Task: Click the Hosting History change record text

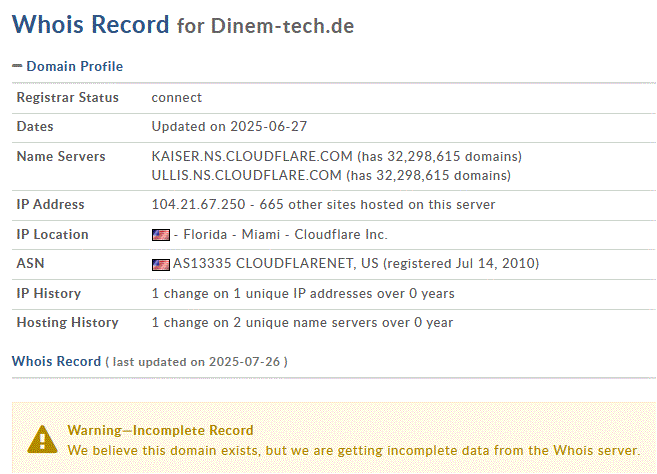Action: point(302,323)
